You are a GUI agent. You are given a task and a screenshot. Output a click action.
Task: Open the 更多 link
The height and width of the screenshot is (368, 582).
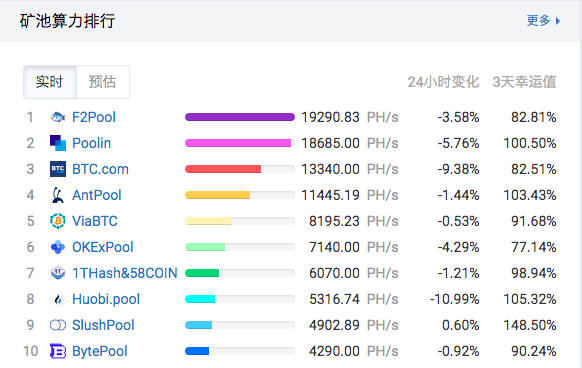point(538,20)
